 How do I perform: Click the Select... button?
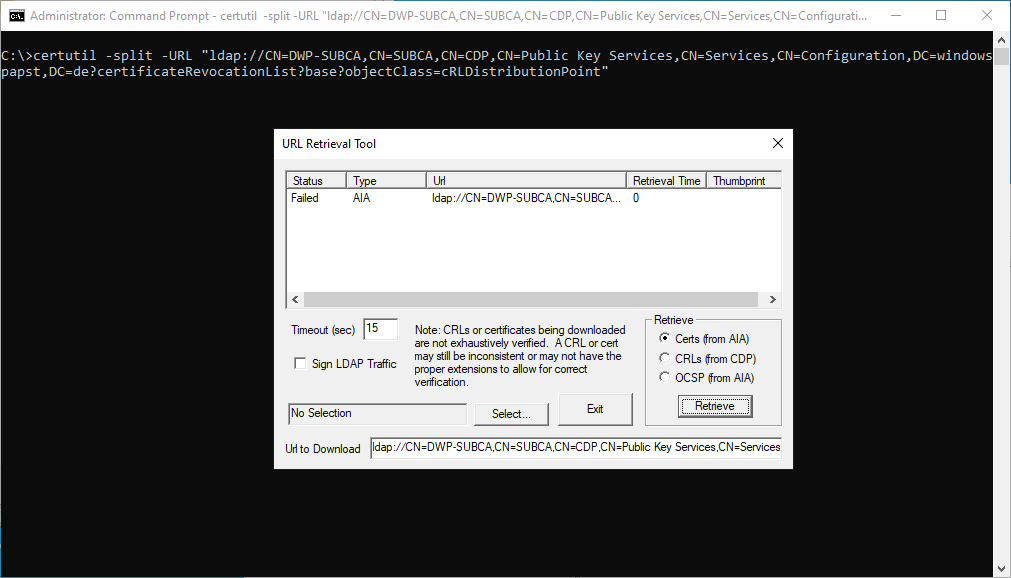coord(512,414)
